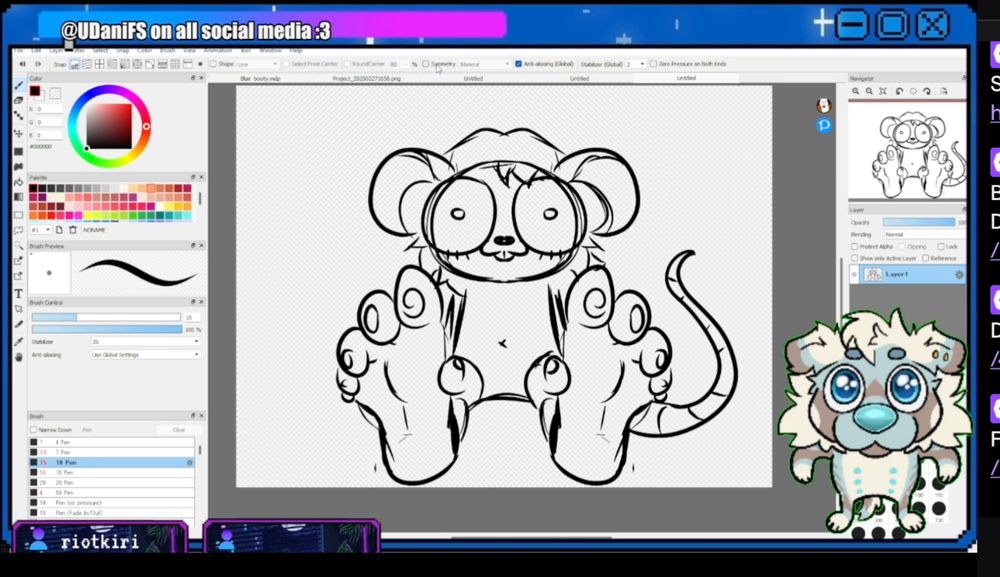Toggle the Shape checkbox
This screenshot has width=1000, height=577.
click(213, 64)
